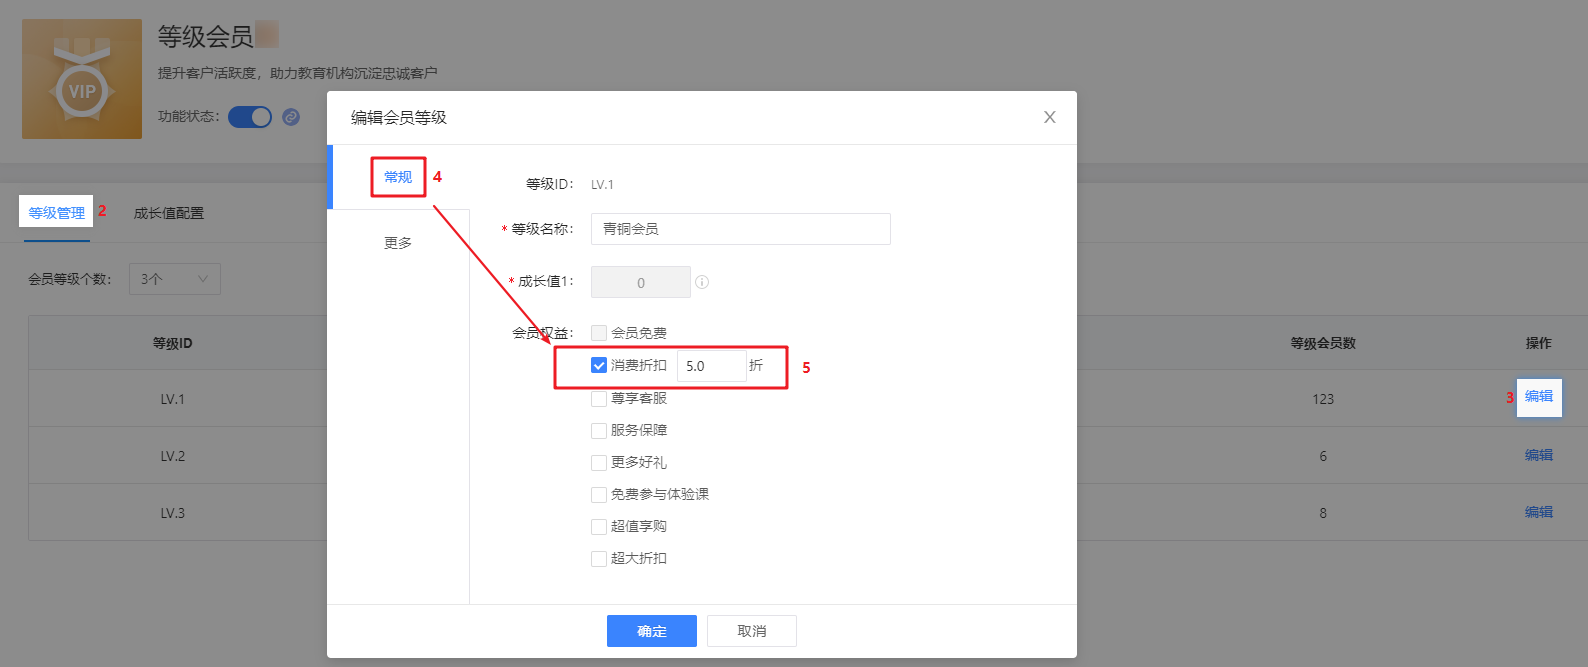This screenshot has height=667, width=1588.
Task: Click the info icon beside 成长值1 field
Action: point(702,282)
